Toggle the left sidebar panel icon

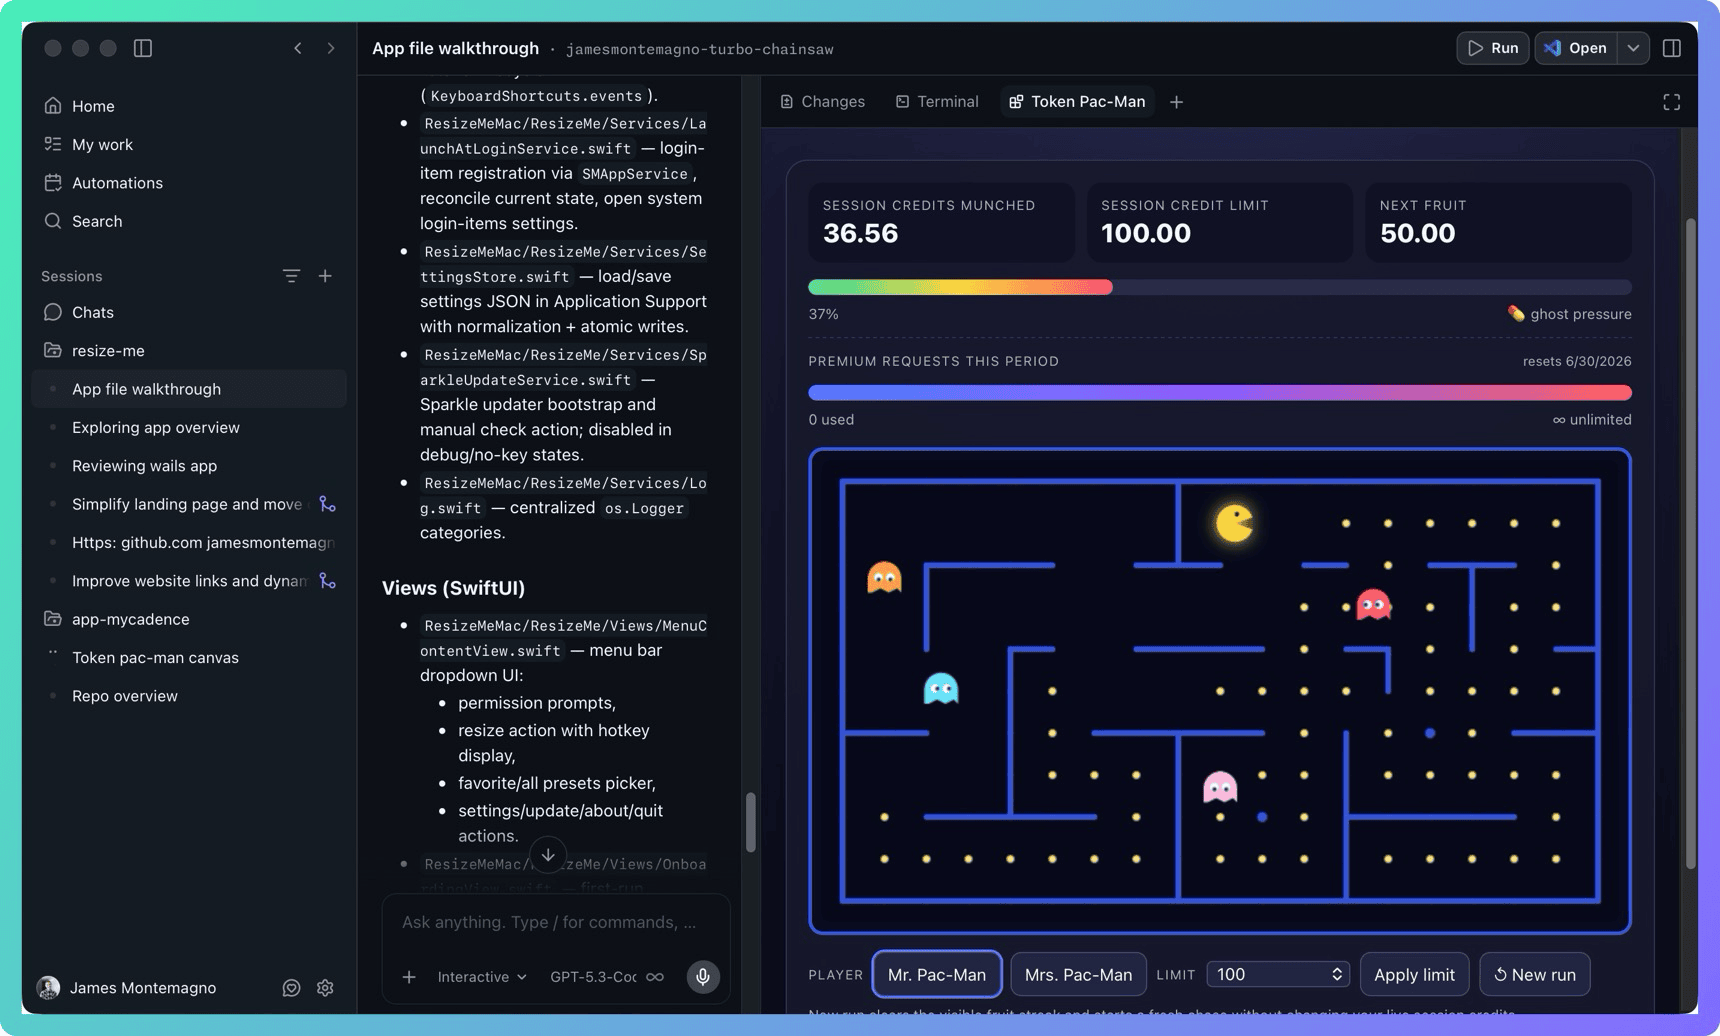[143, 48]
